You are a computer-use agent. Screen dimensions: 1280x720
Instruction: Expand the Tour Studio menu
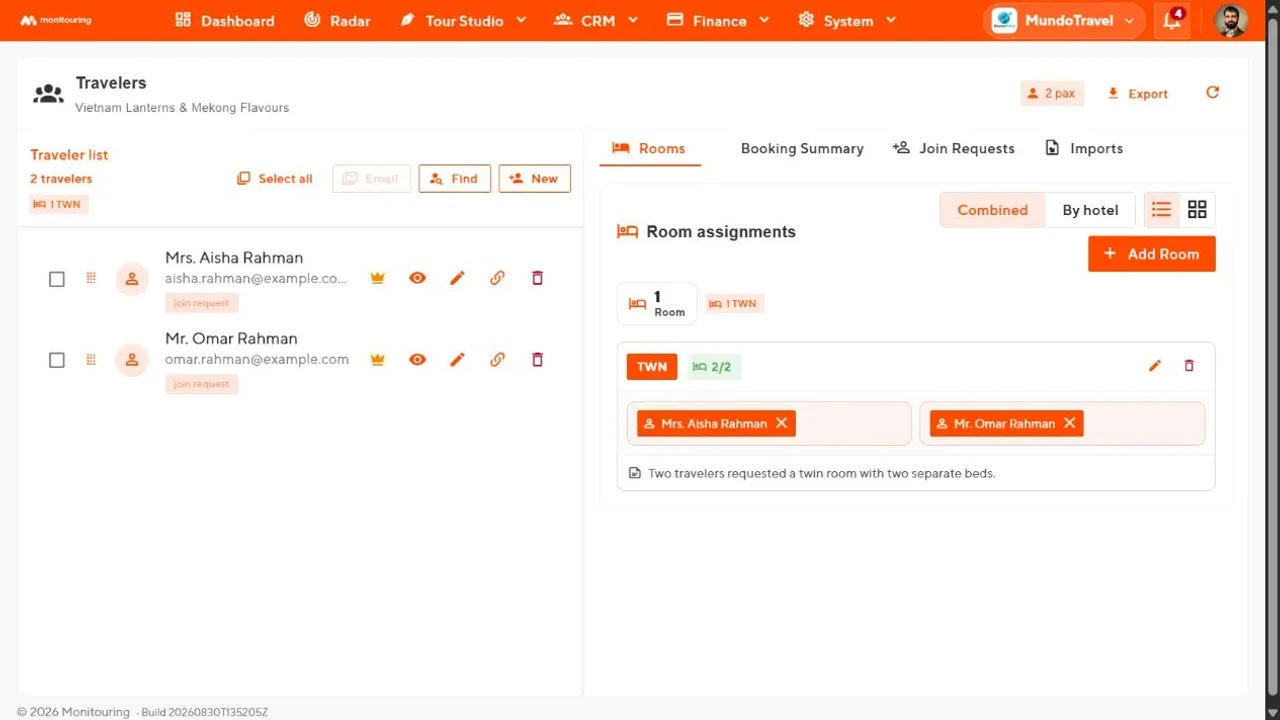click(463, 20)
